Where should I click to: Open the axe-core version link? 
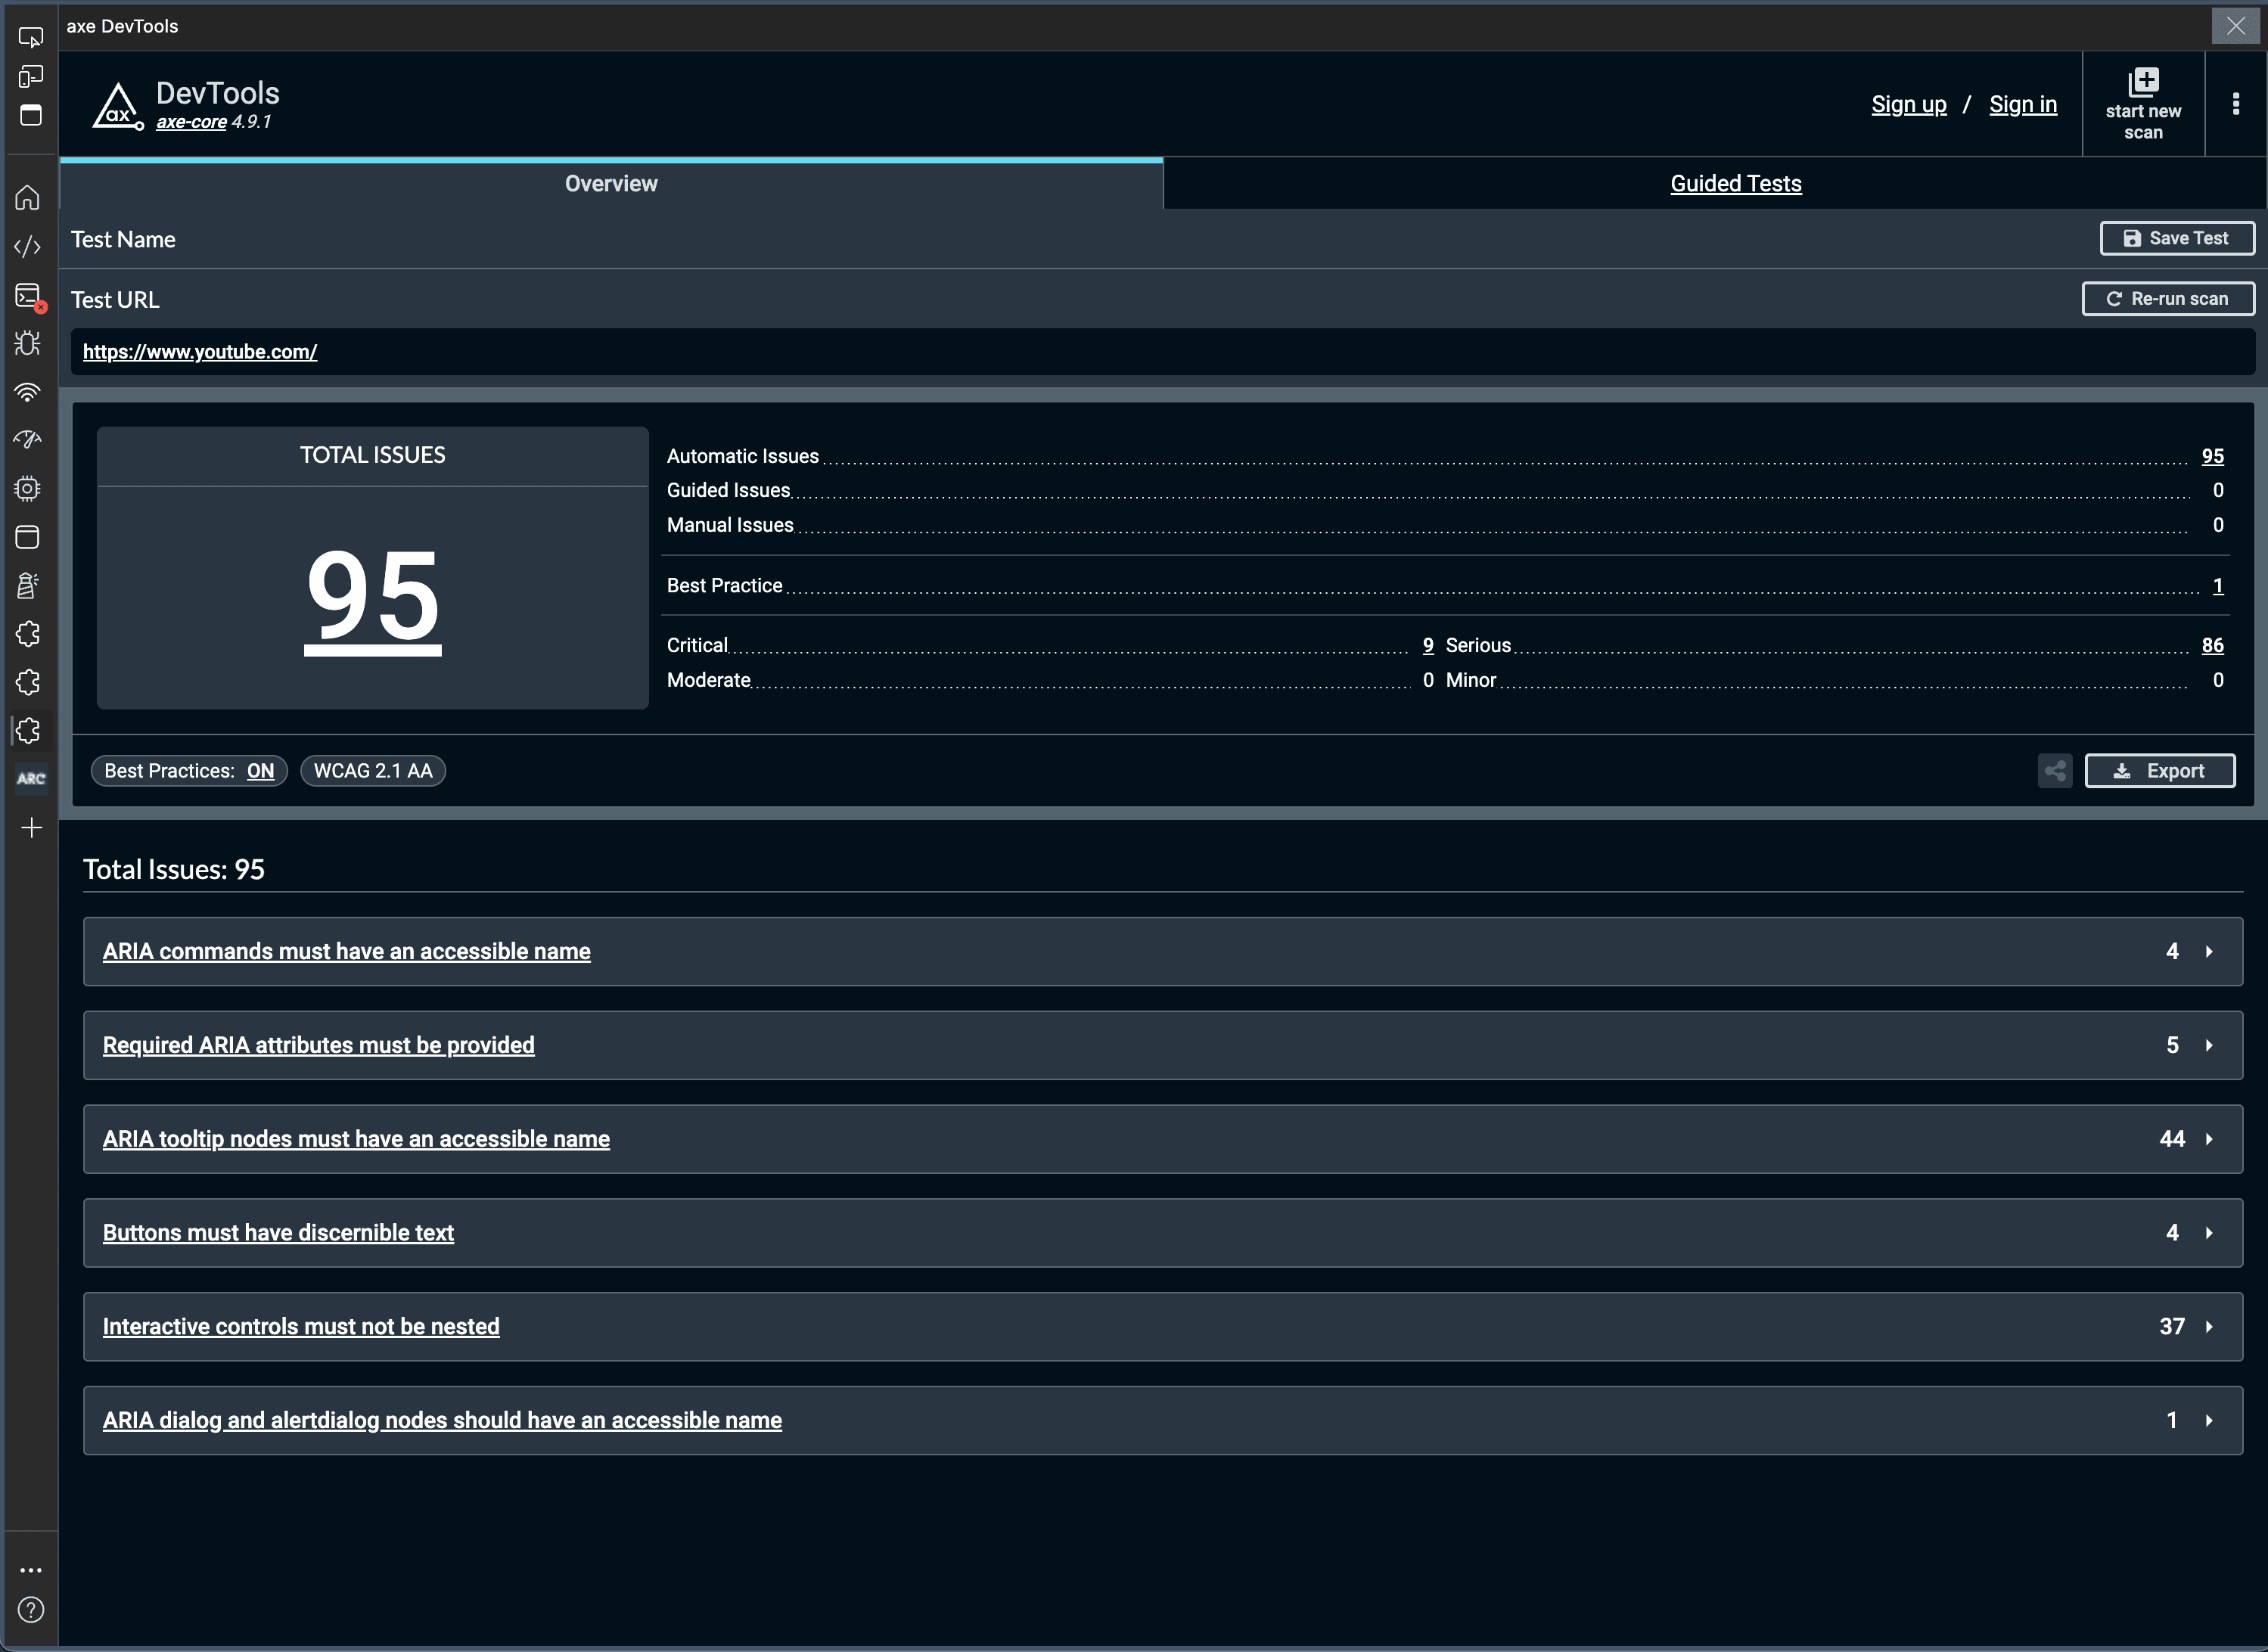pyautogui.click(x=191, y=122)
